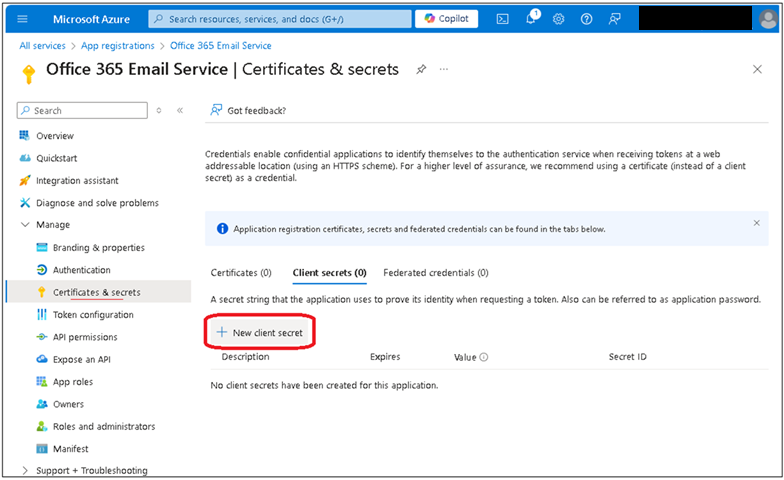Click the sidebar expand/collapse sort arrows
The image size is (784, 480).
[159, 110]
